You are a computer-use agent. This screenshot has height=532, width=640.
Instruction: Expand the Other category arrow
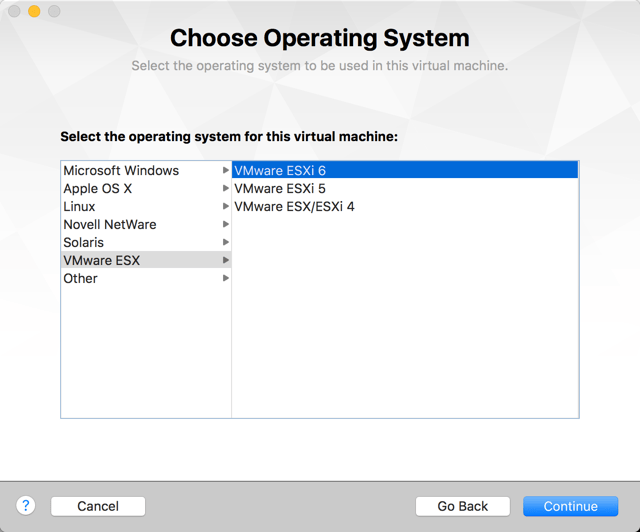pyautogui.click(x=226, y=278)
